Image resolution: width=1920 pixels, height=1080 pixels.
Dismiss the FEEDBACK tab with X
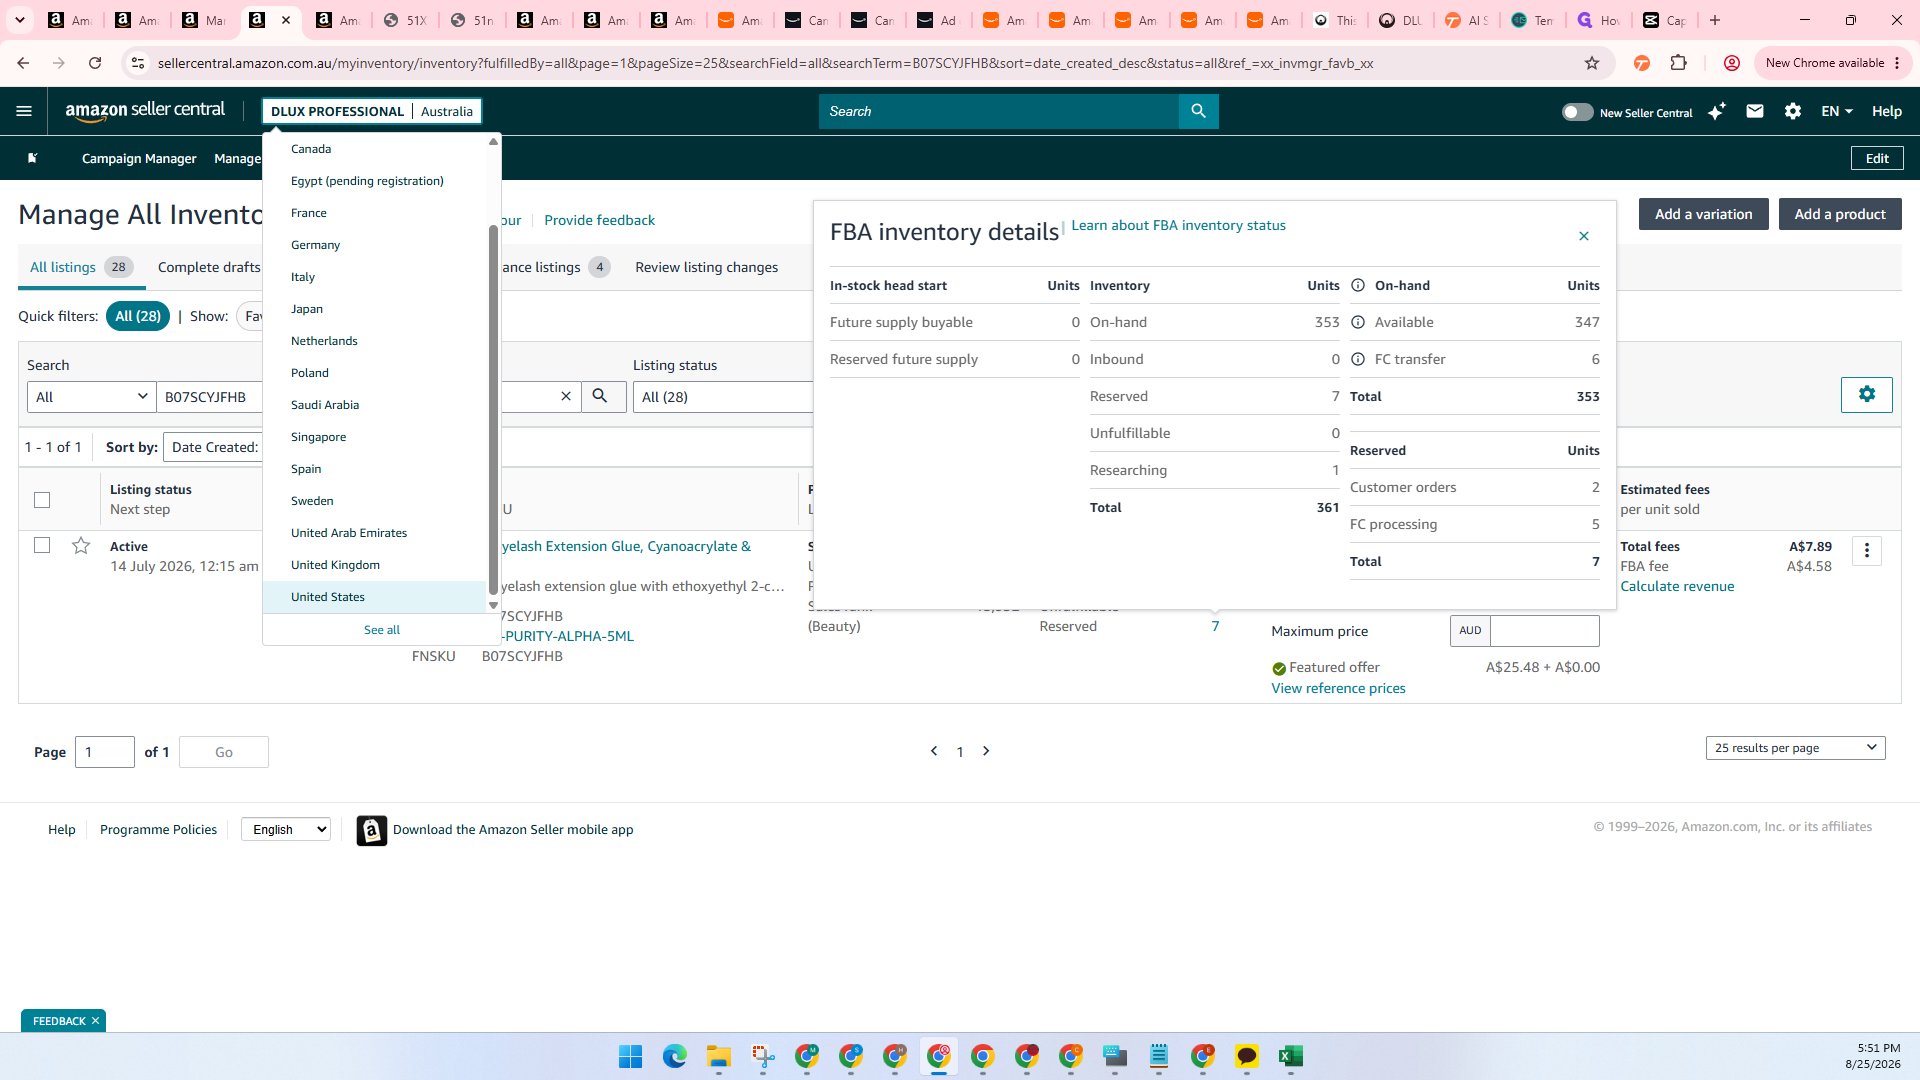click(x=95, y=1021)
